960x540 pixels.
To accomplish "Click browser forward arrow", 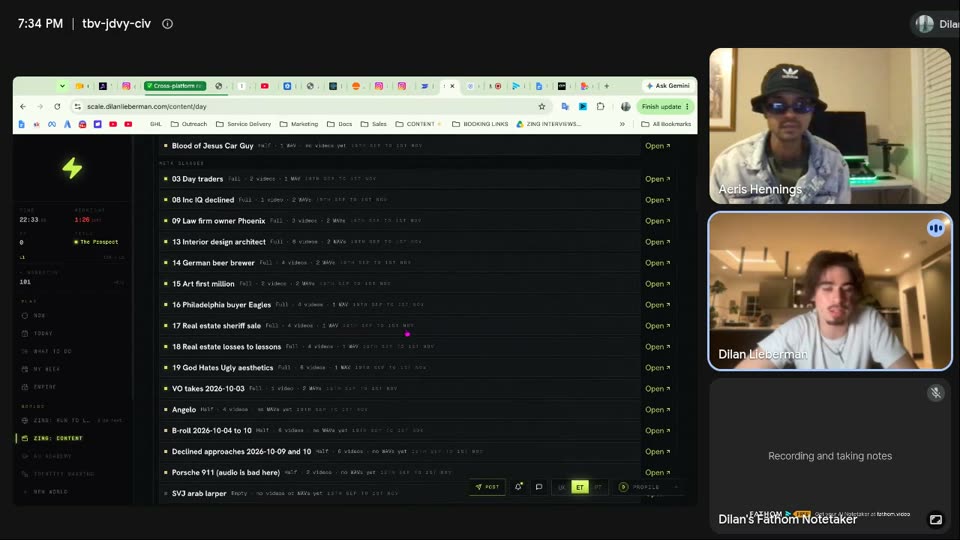I will (40, 107).
